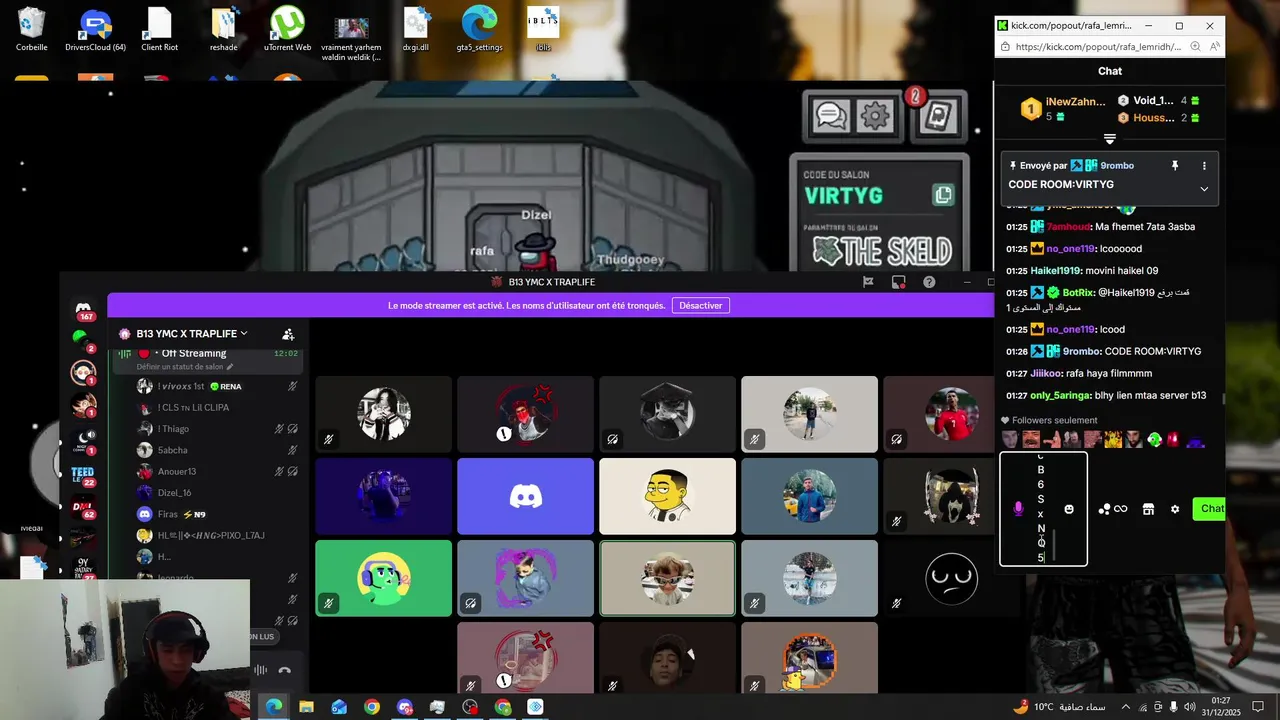Disable streamer mode with Désactiver button
This screenshot has width=1280, height=720.
[x=700, y=305]
